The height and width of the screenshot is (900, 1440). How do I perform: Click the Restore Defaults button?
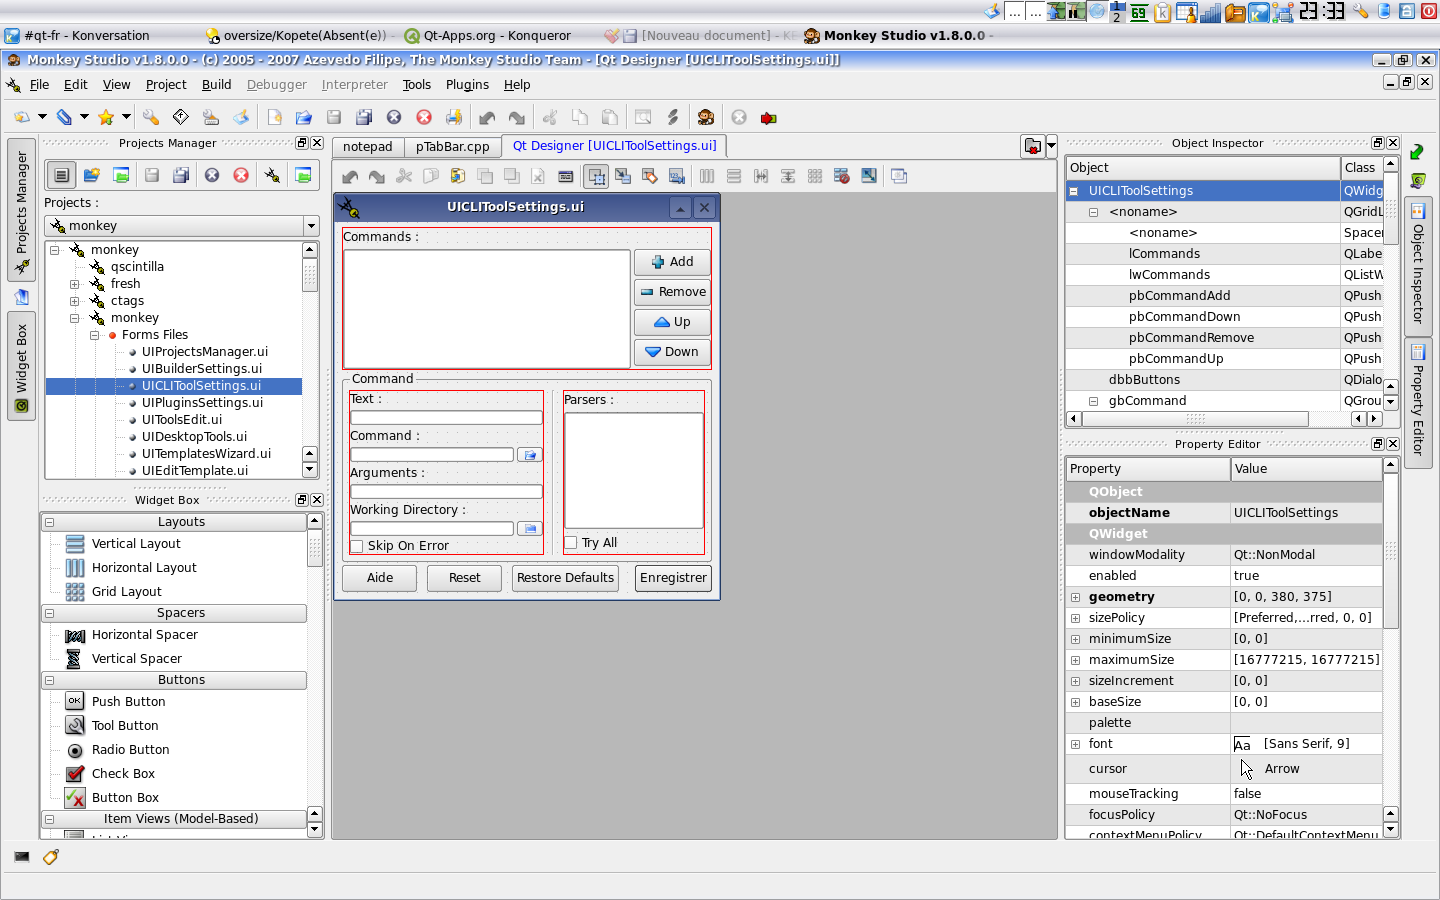click(x=565, y=578)
